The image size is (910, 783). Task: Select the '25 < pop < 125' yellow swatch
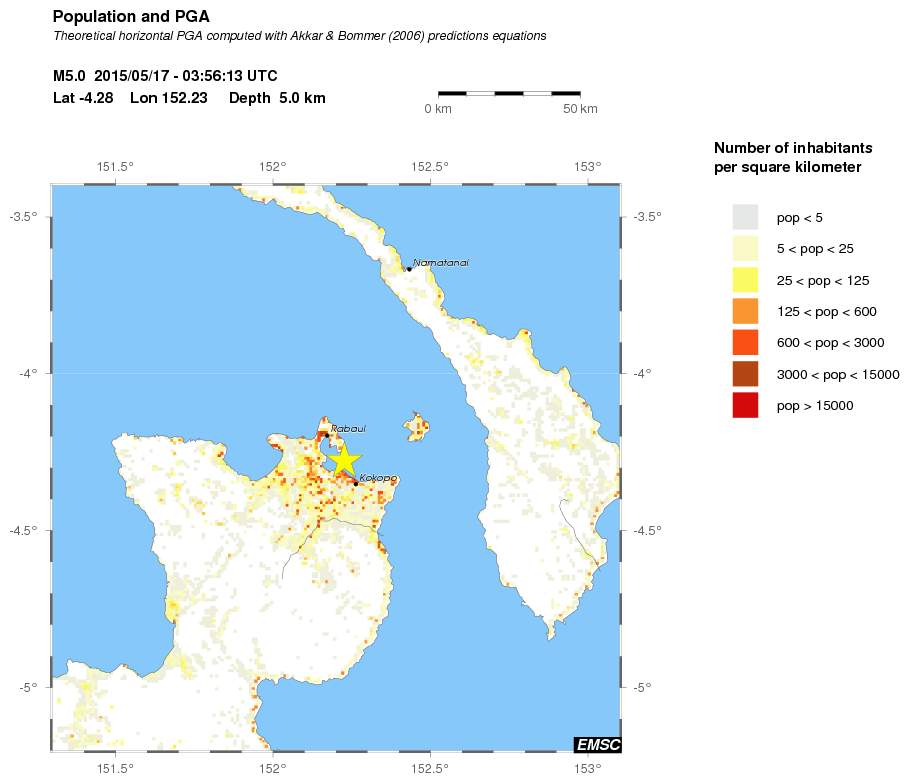[745, 280]
